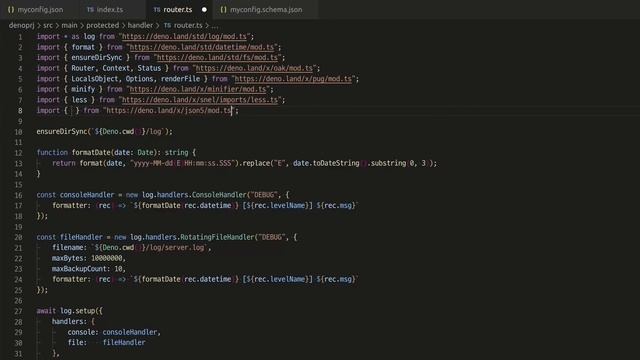Follow the std/datetime/mod.ts import link
This screenshot has width=640, height=360.
tap(202, 47)
